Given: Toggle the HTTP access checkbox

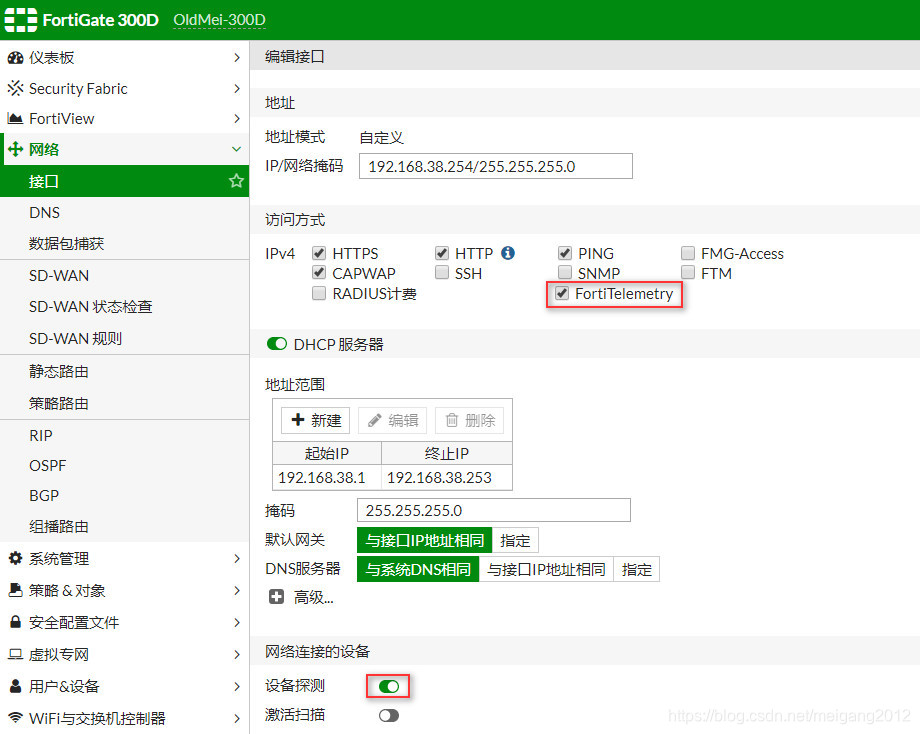Looking at the screenshot, I should click(442, 253).
